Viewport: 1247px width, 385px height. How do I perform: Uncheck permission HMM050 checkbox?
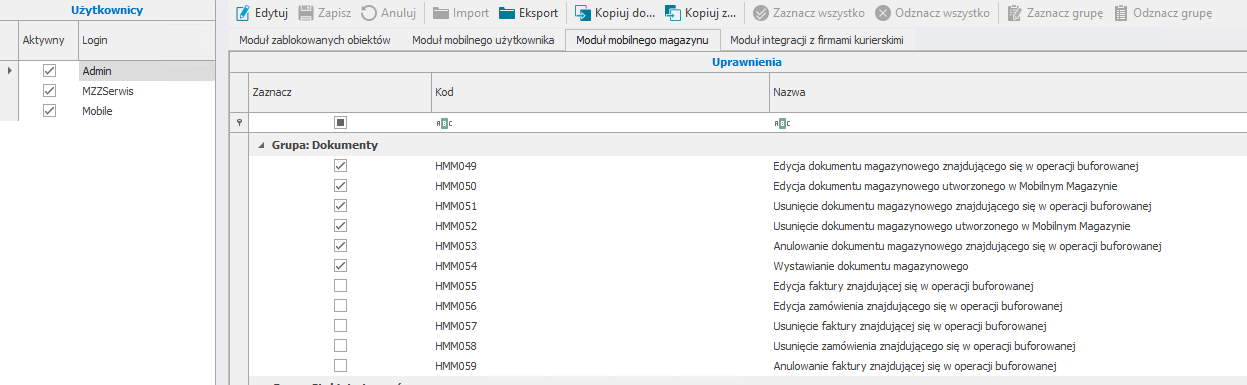[340, 186]
